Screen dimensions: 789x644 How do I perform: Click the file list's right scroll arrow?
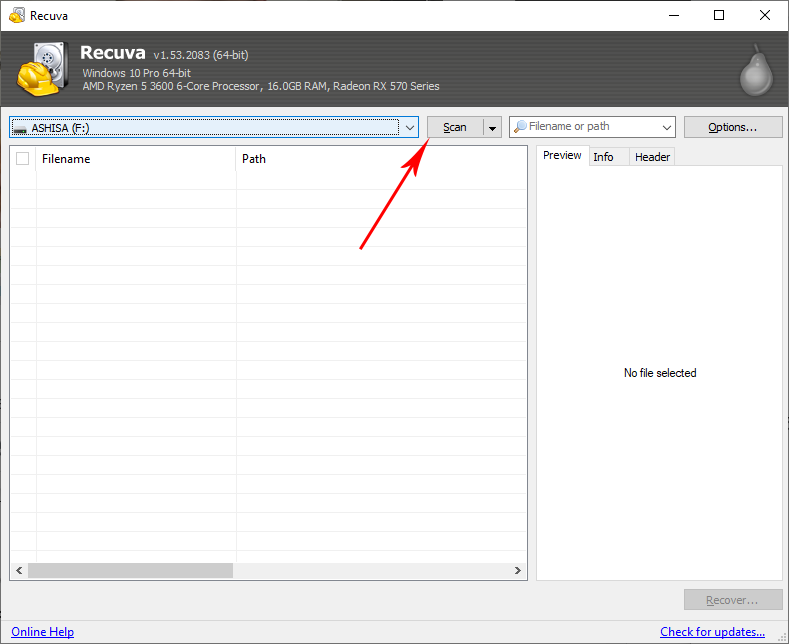(x=518, y=570)
